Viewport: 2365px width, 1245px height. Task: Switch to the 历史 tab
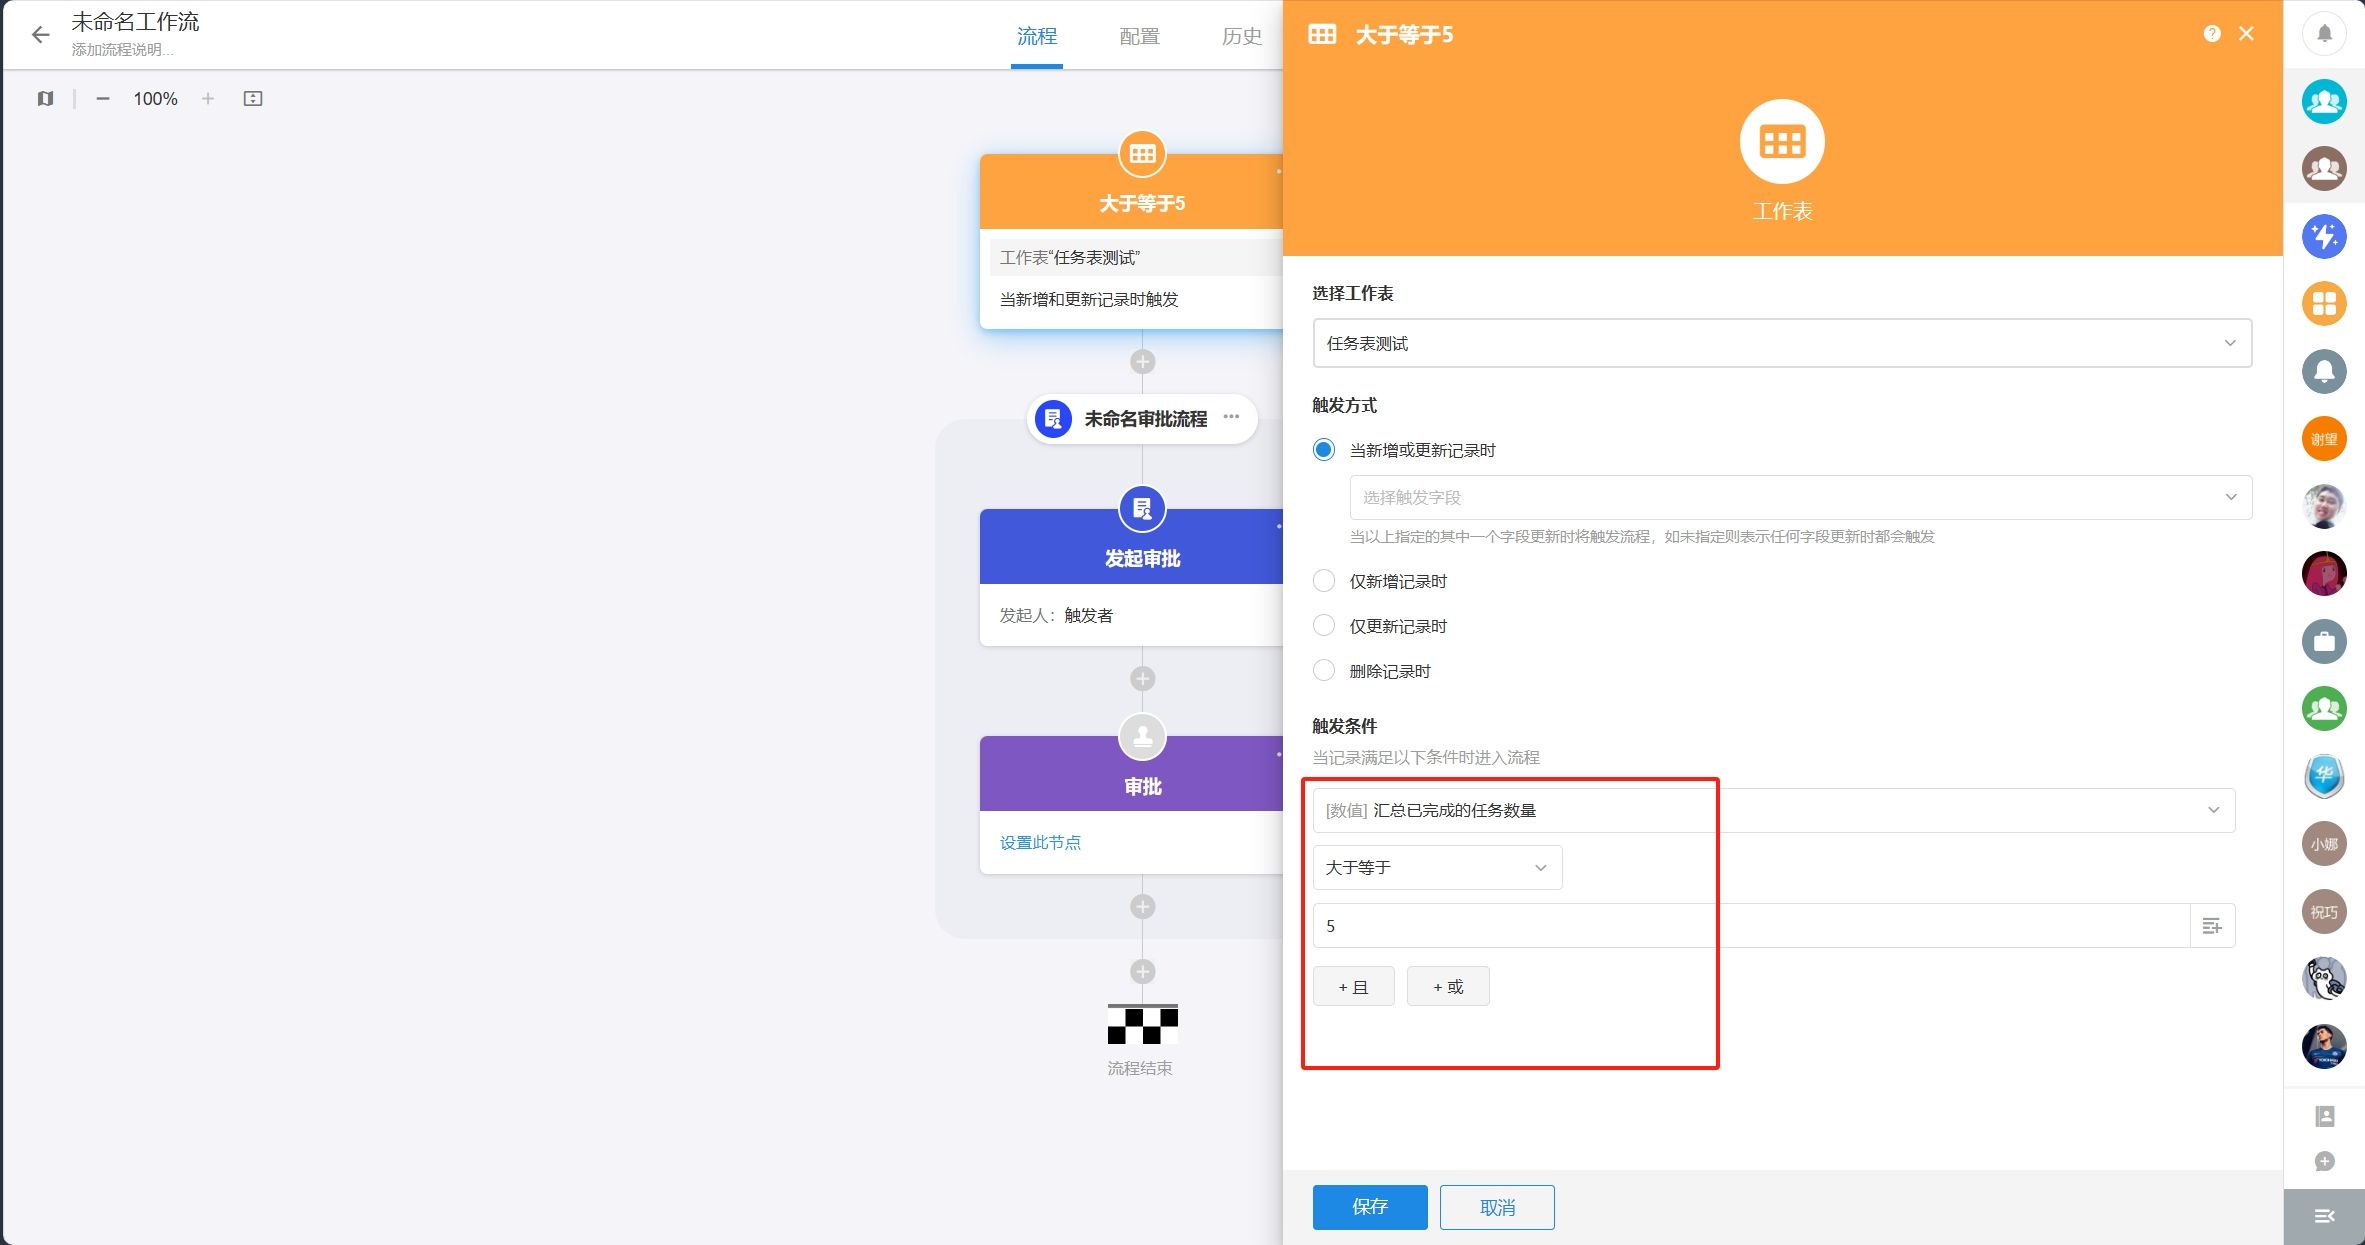coord(1241,37)
